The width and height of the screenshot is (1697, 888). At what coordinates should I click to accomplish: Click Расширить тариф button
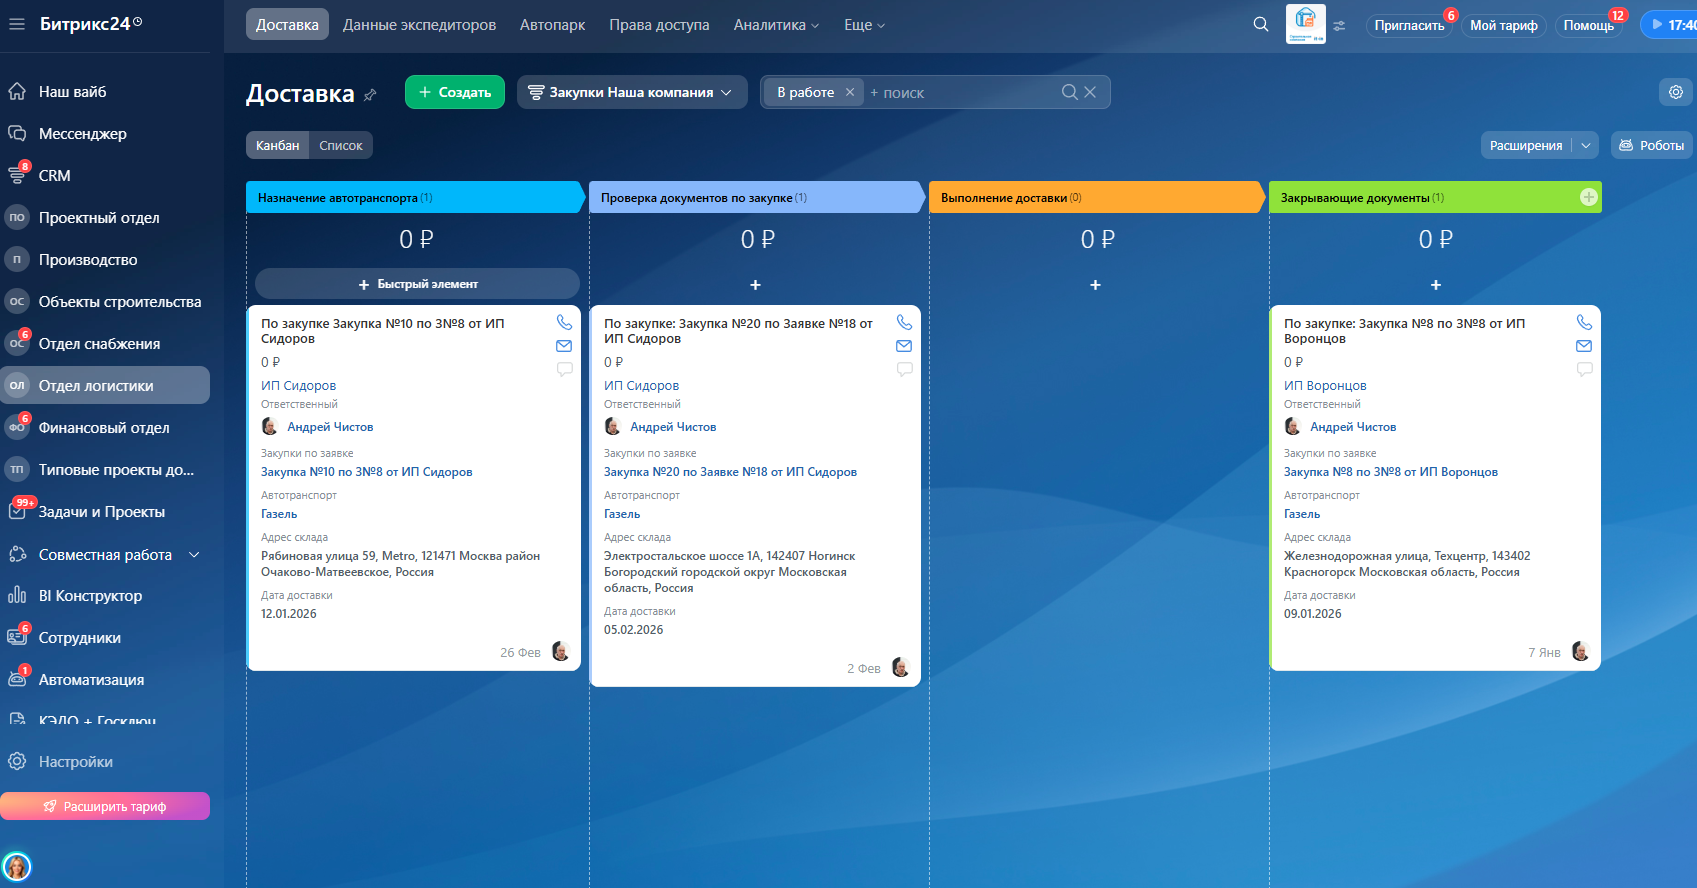tap(105, 806)
